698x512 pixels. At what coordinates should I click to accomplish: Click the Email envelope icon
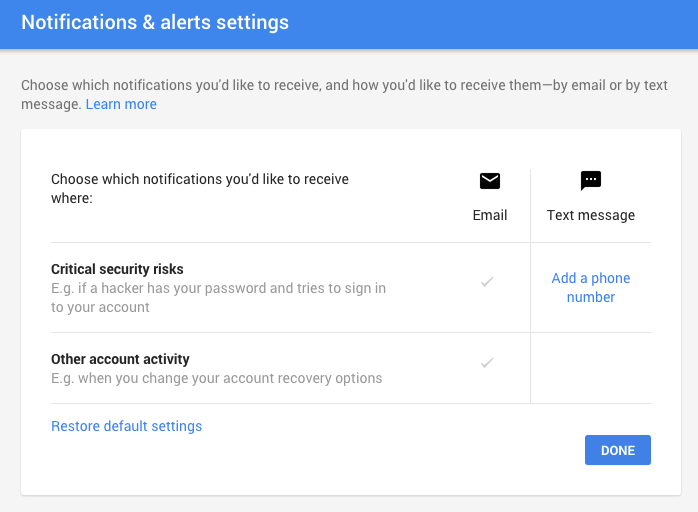[490, 181]
